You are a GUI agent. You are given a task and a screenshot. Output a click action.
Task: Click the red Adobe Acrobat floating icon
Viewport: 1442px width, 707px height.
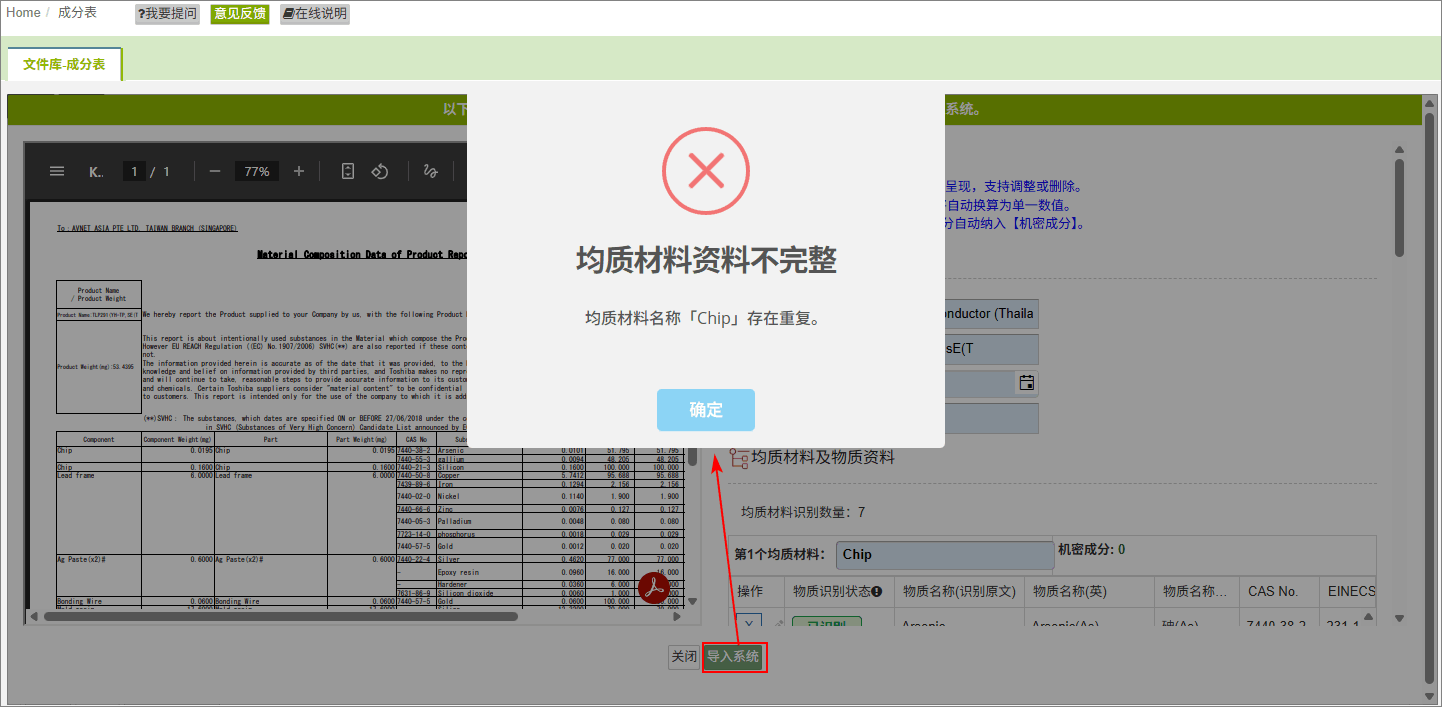click(654, 587)
